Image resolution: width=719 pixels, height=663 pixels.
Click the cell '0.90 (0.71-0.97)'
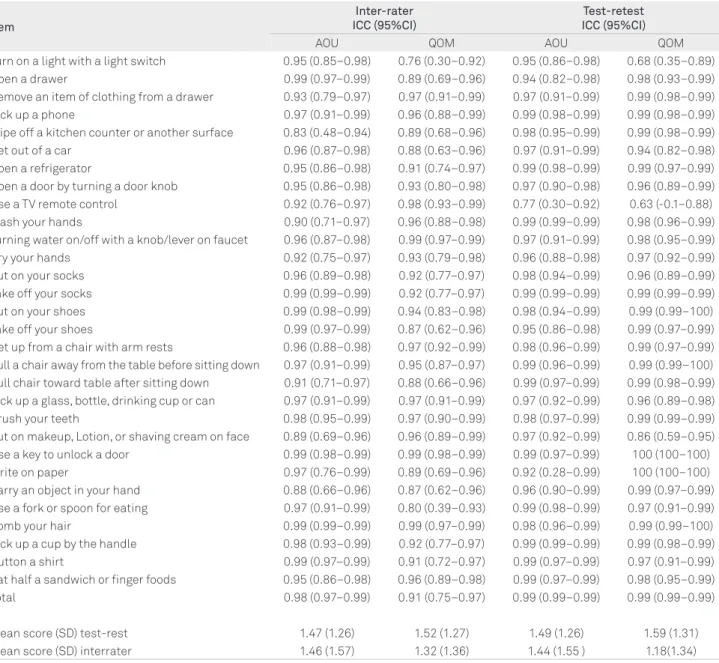point(327,222)
